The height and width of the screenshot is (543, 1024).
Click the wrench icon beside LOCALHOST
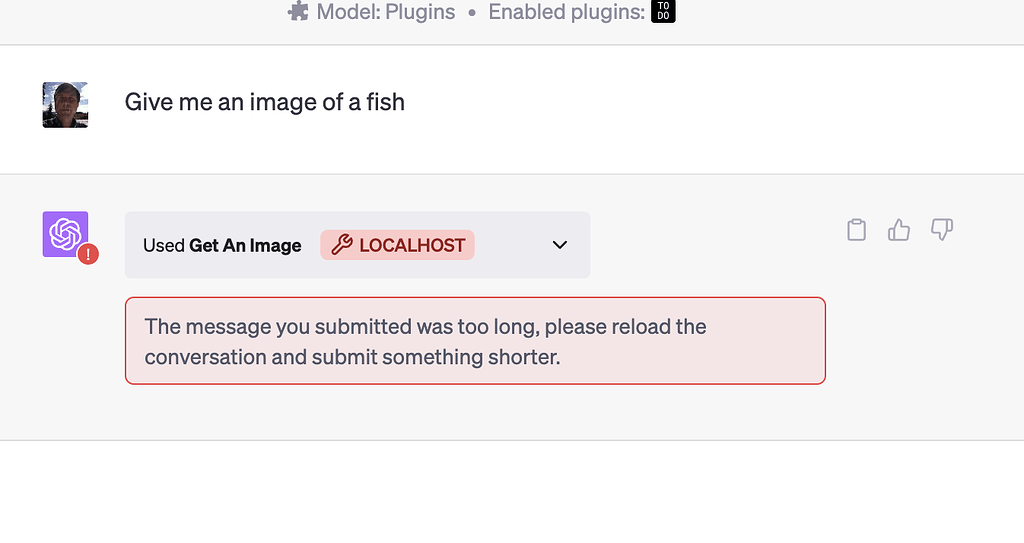coord(342,245)
